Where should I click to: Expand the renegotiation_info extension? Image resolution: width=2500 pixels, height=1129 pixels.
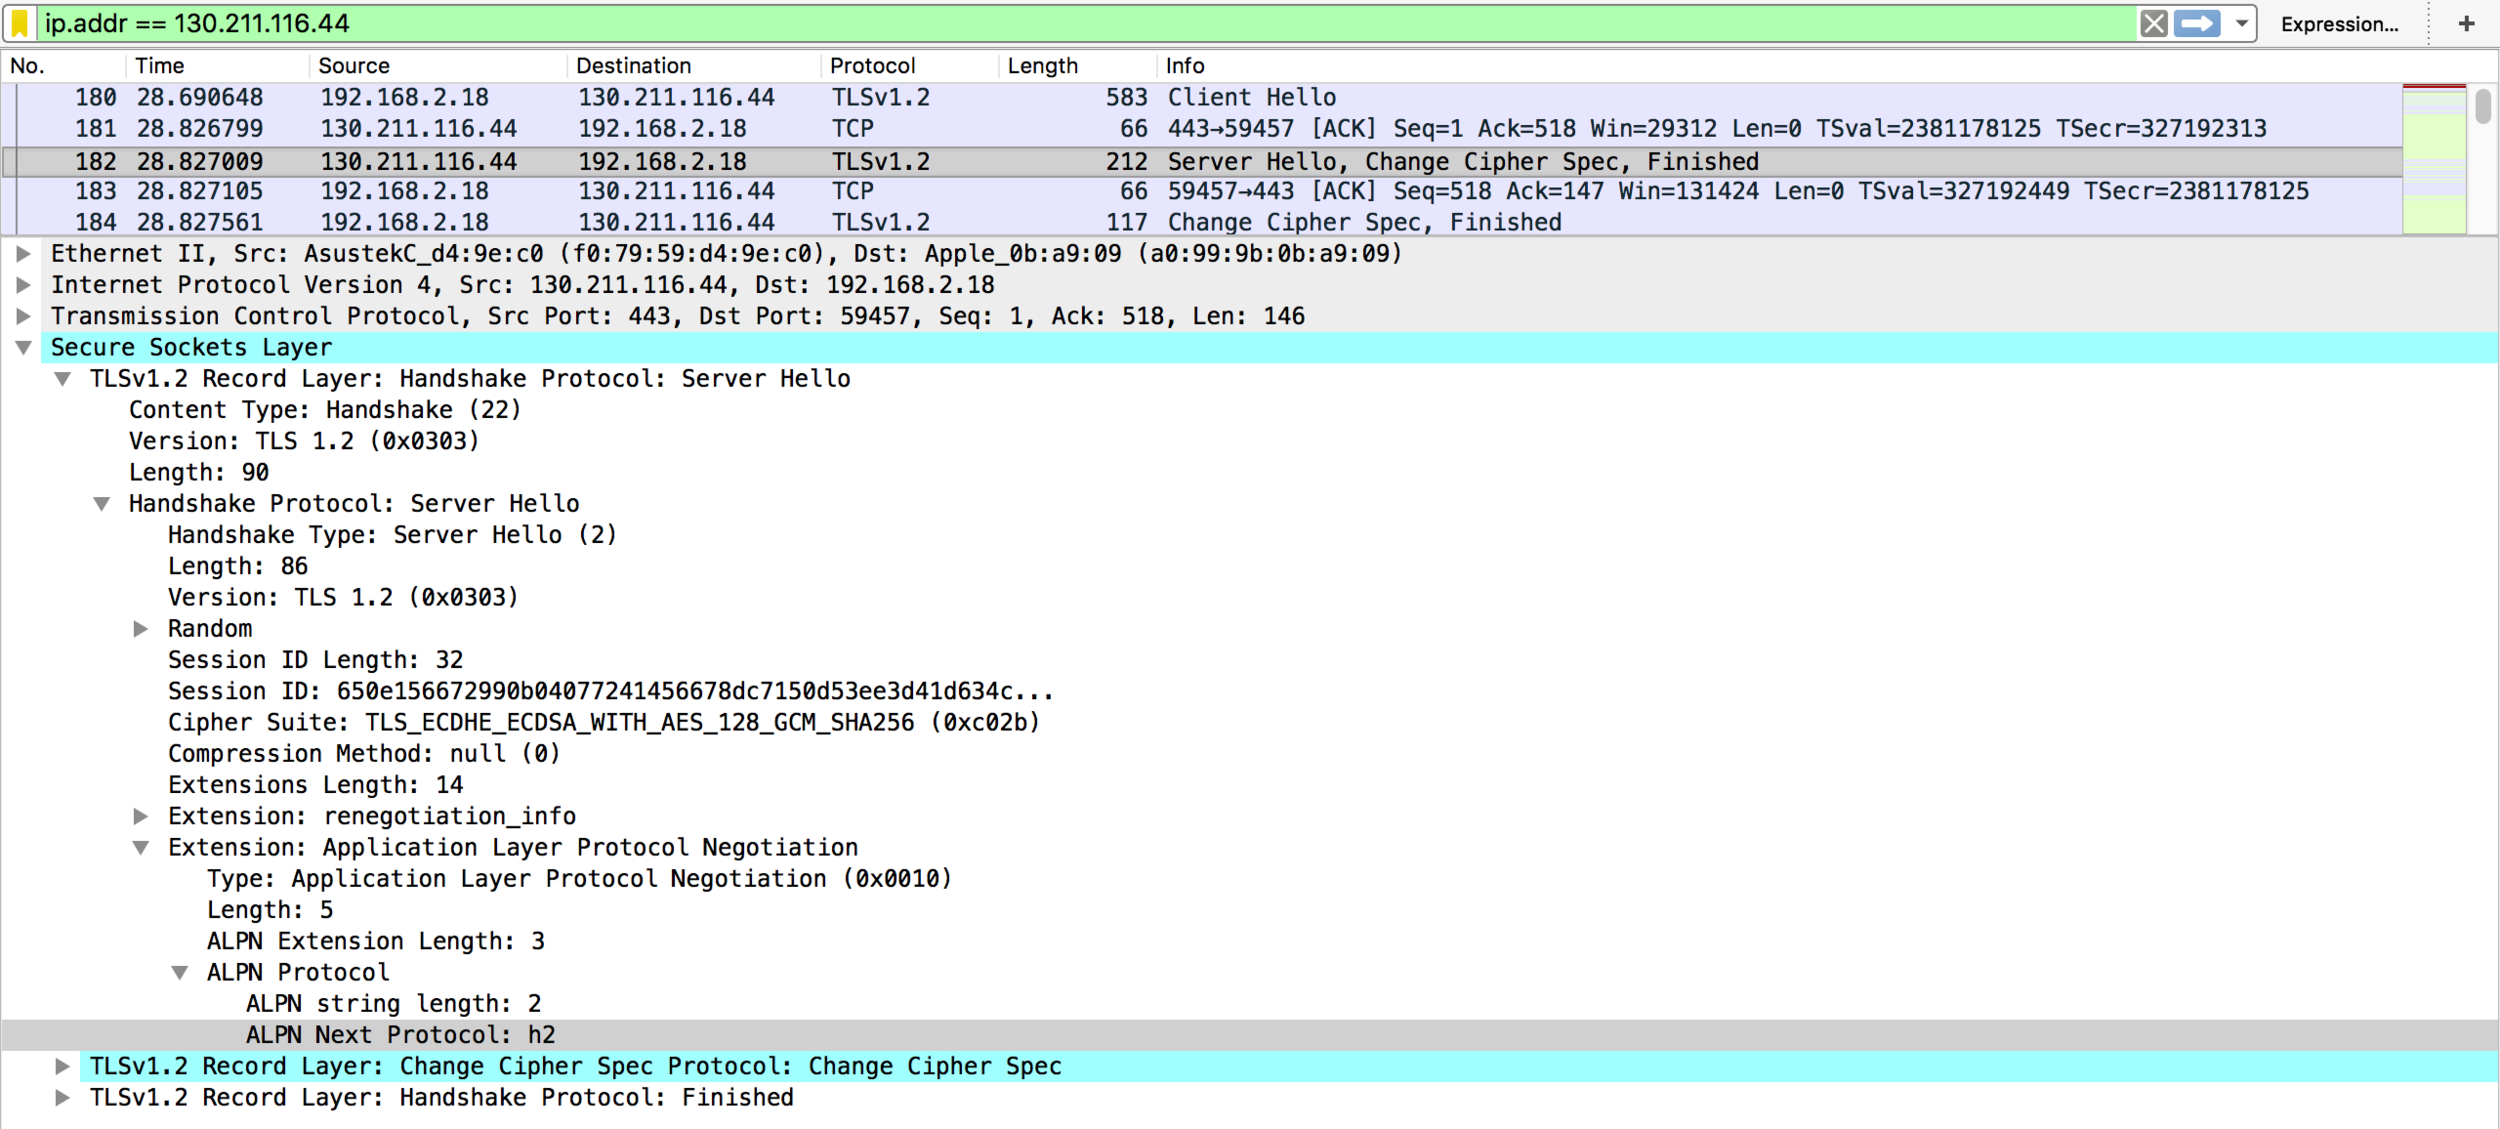pos(141,817)
